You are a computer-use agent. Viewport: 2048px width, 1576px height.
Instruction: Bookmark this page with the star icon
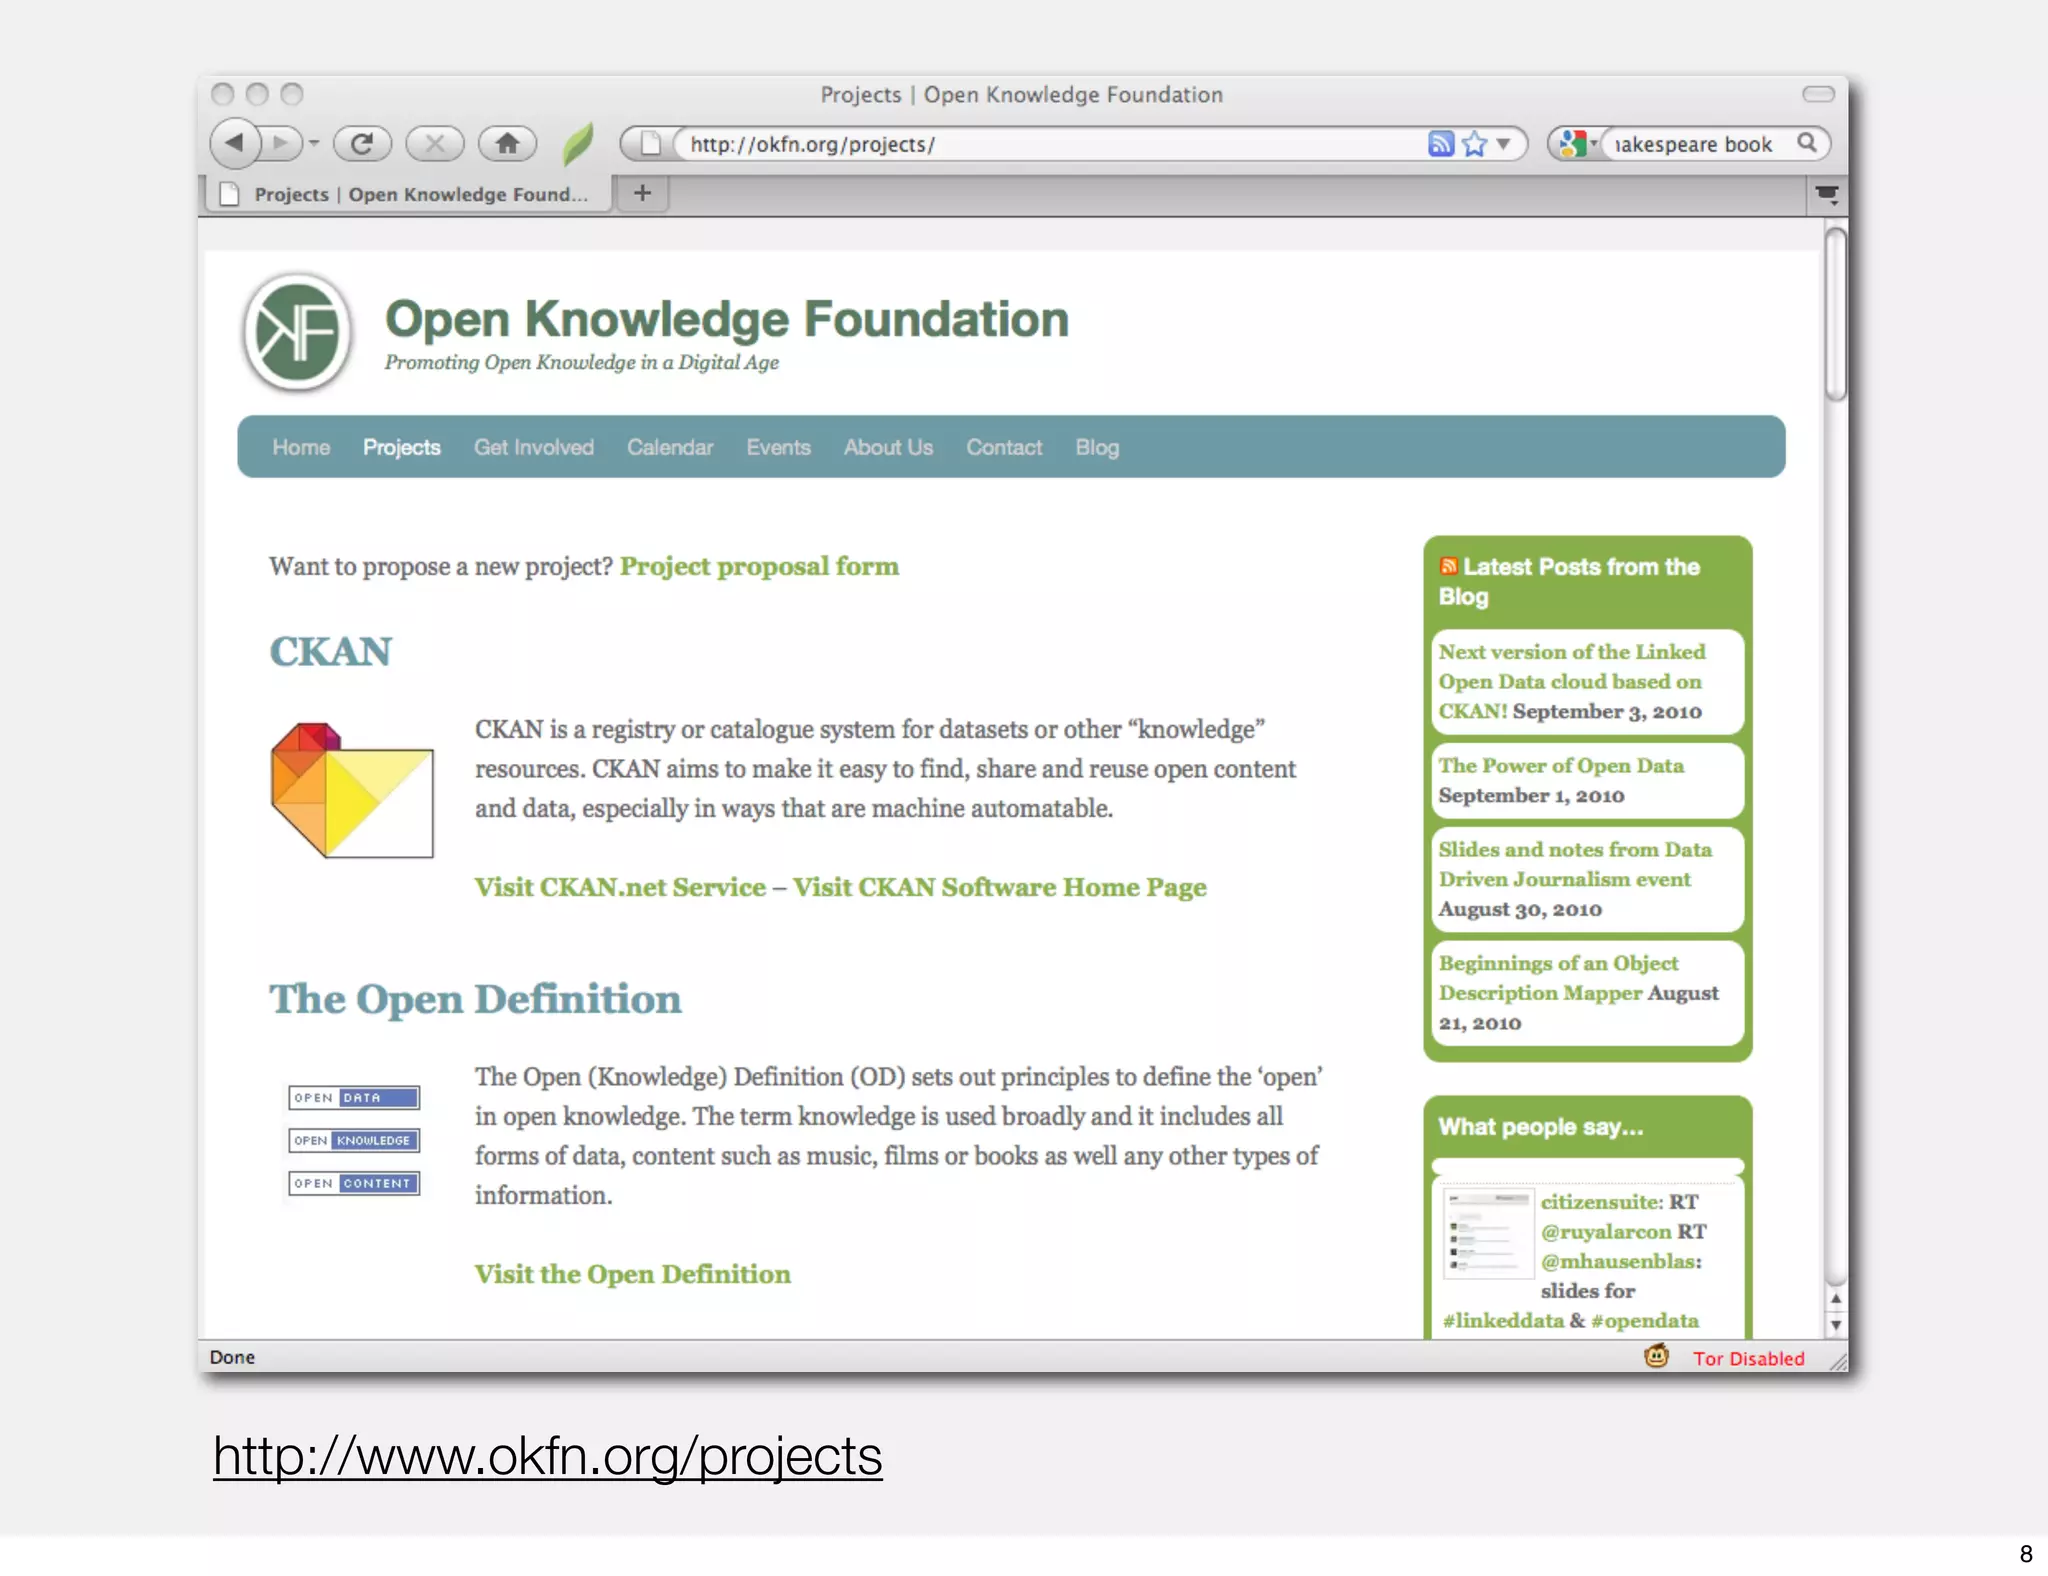(1474, 143)
